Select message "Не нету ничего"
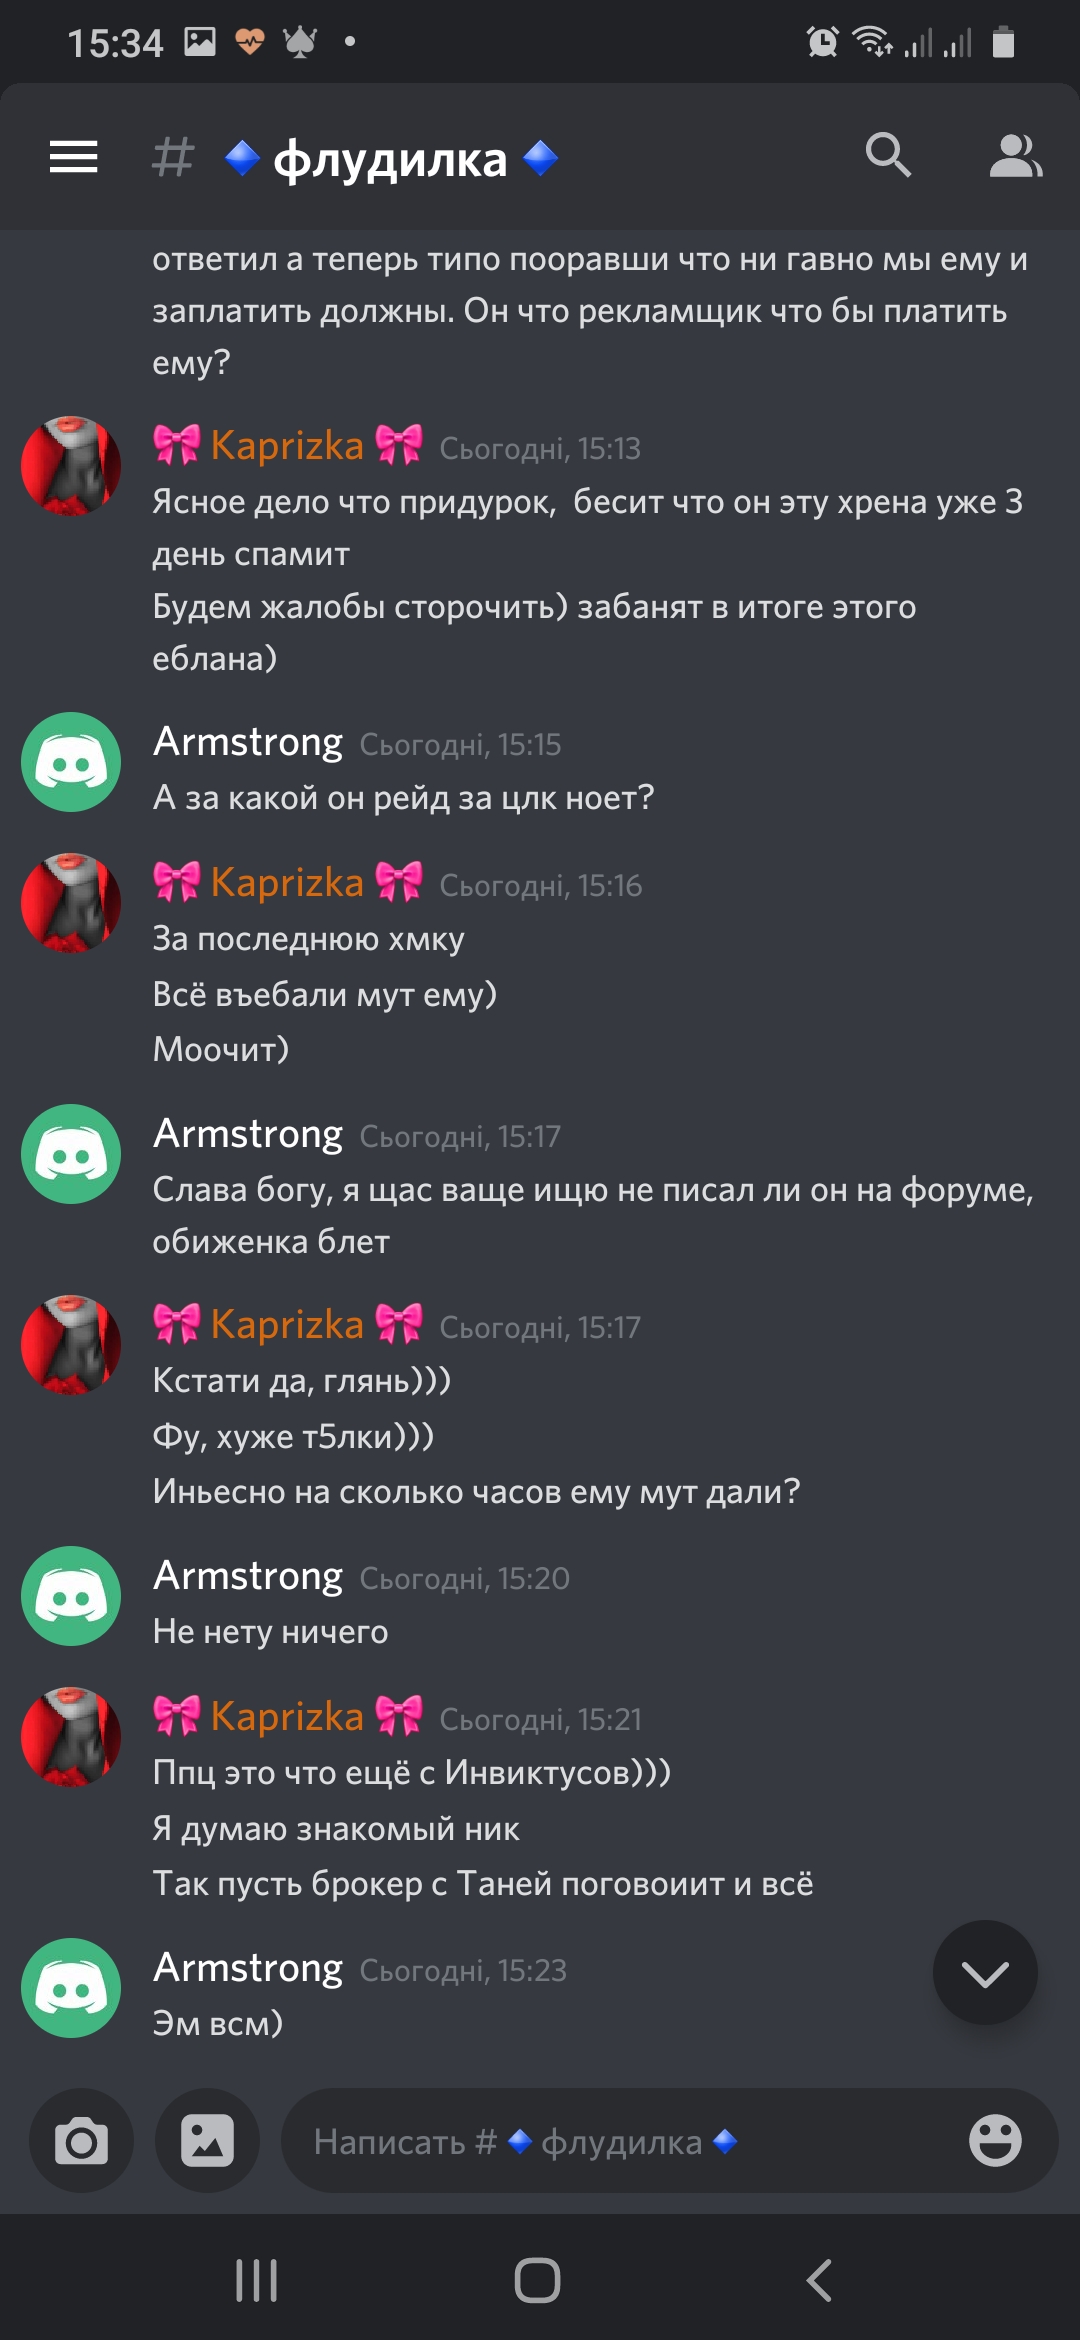Screen dimensions: 1080x2340 tap(270, 1631)
